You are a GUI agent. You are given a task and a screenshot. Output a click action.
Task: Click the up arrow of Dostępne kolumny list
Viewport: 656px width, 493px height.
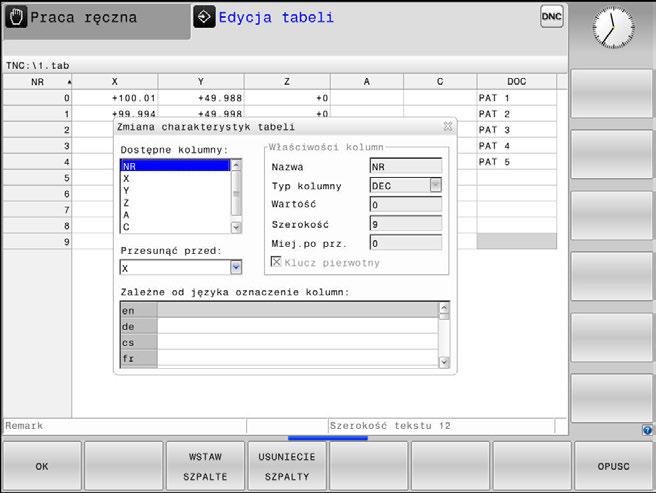[236, 165]
